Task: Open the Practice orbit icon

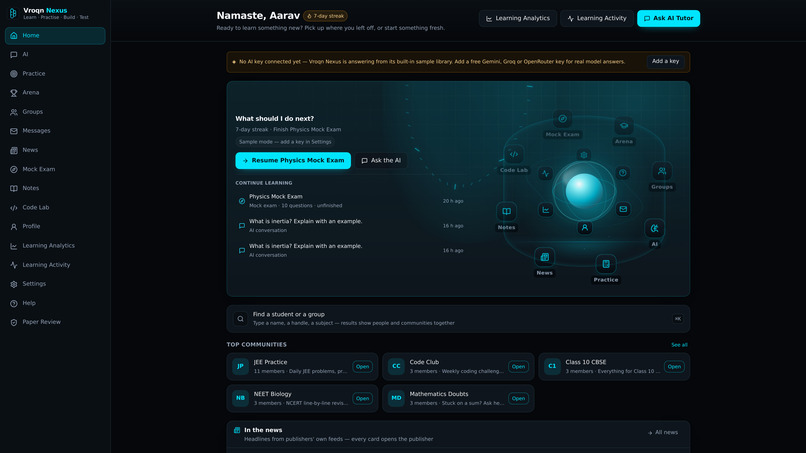Action: (606, 264)
